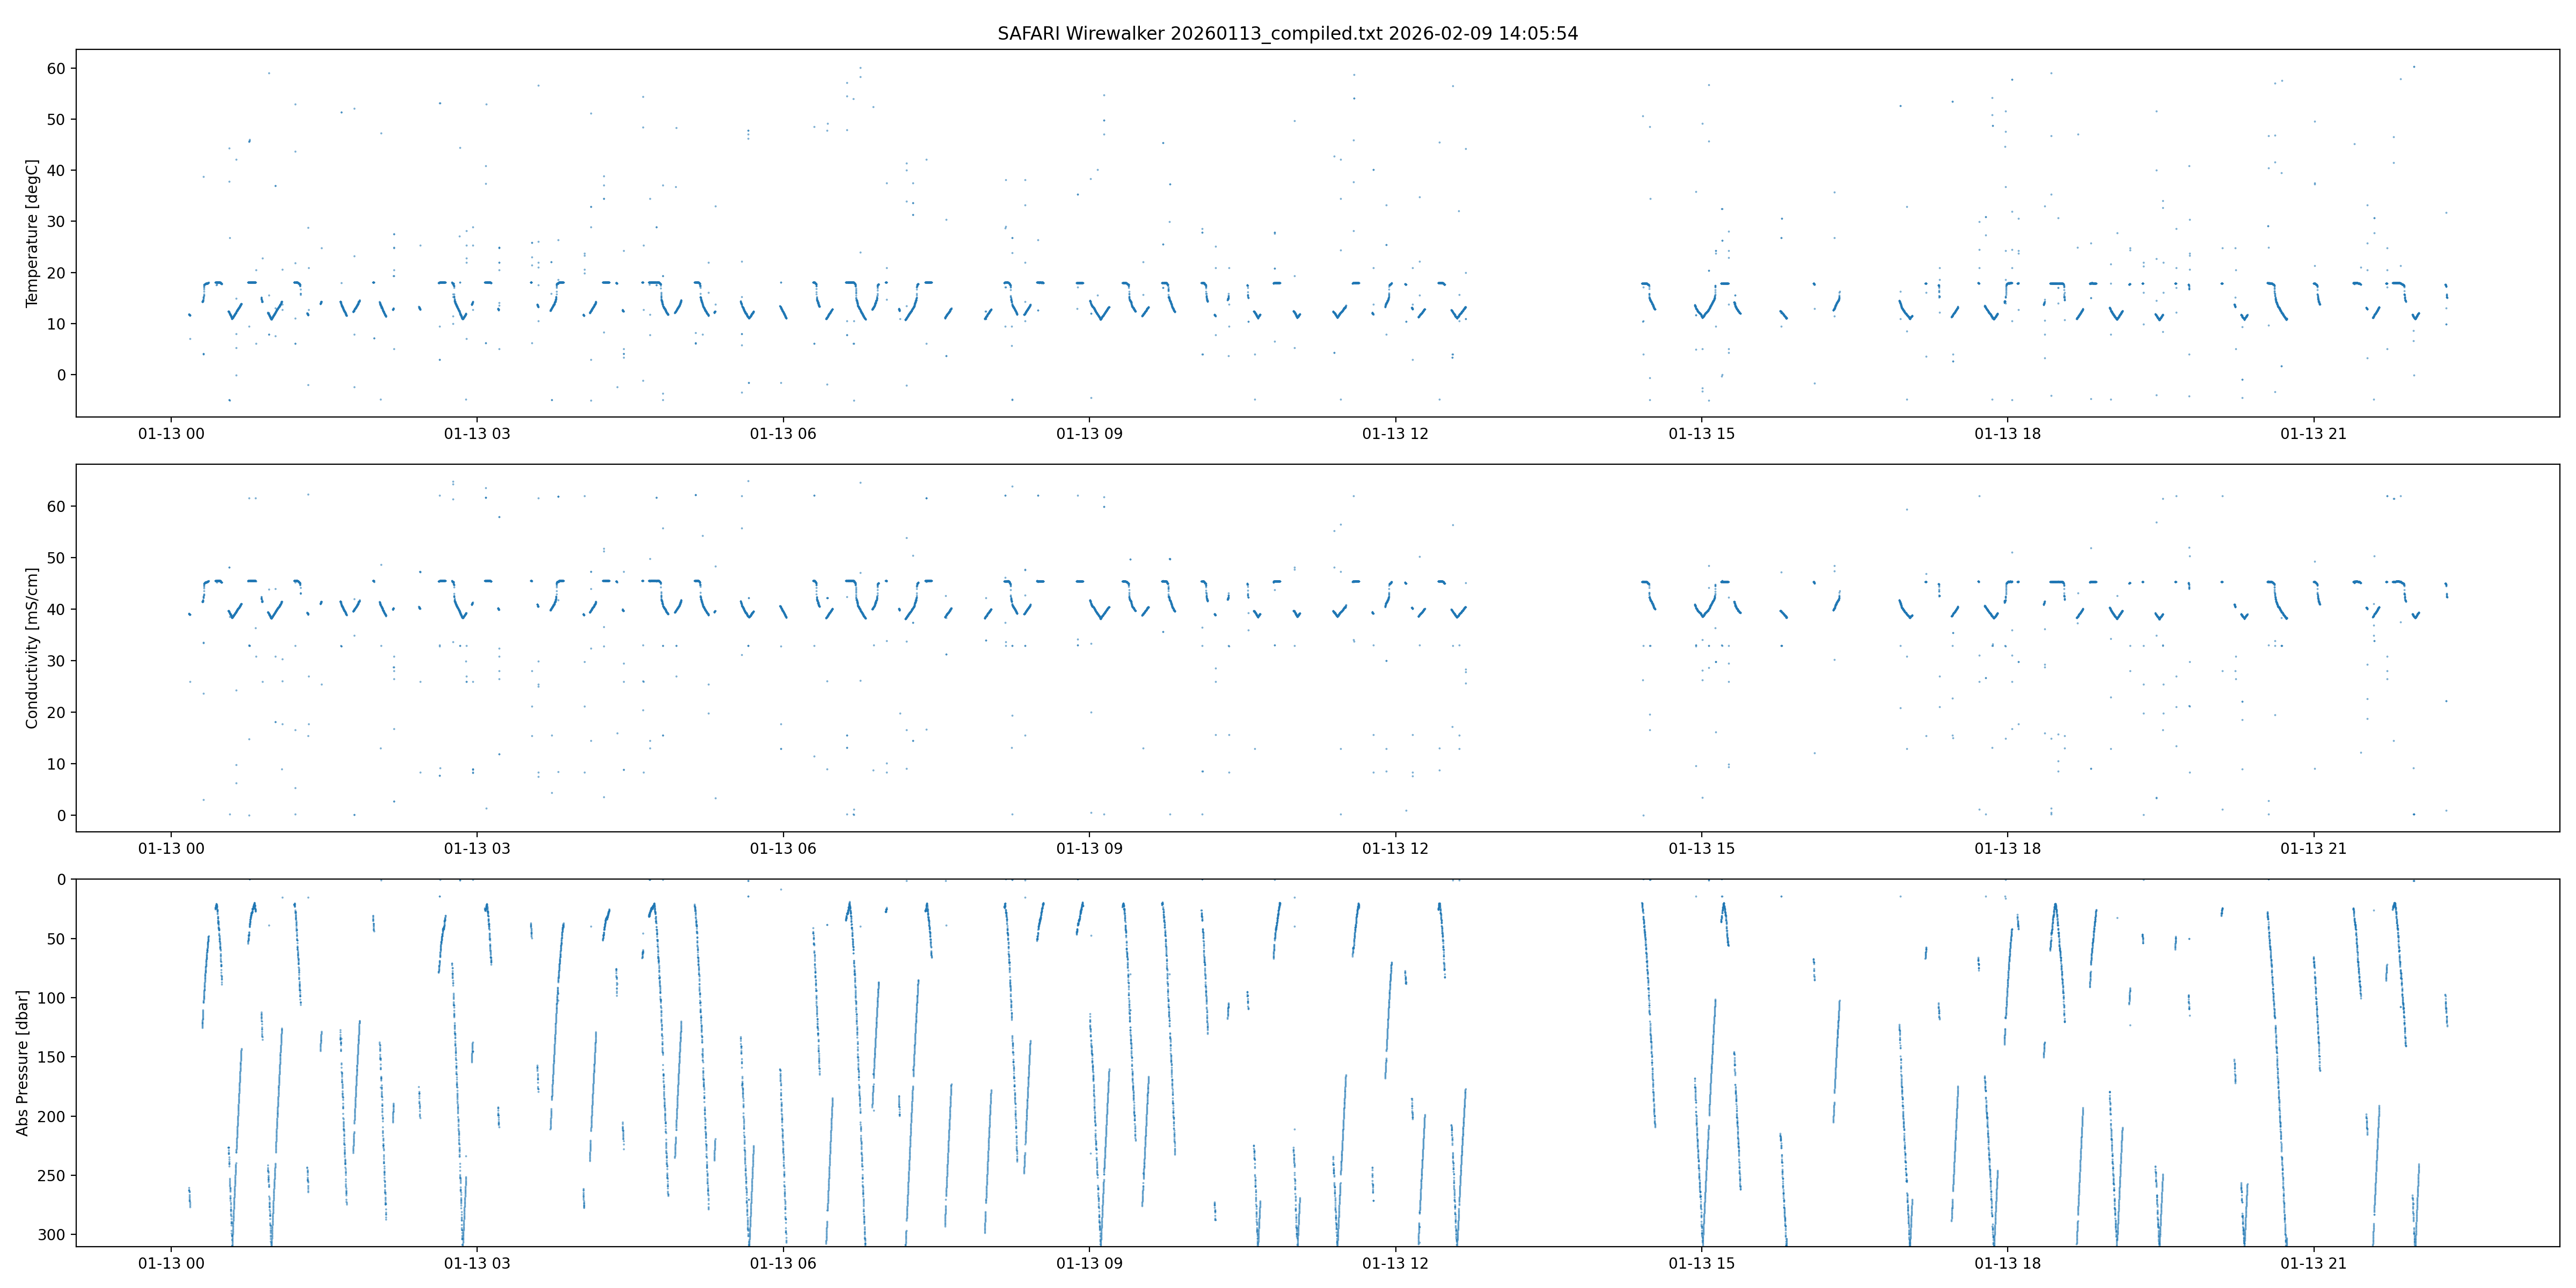This screenshot has width=2576, height=1288.
Task: Click the 300 tick on the pressure axis
Action: [x=52, y=1235]
